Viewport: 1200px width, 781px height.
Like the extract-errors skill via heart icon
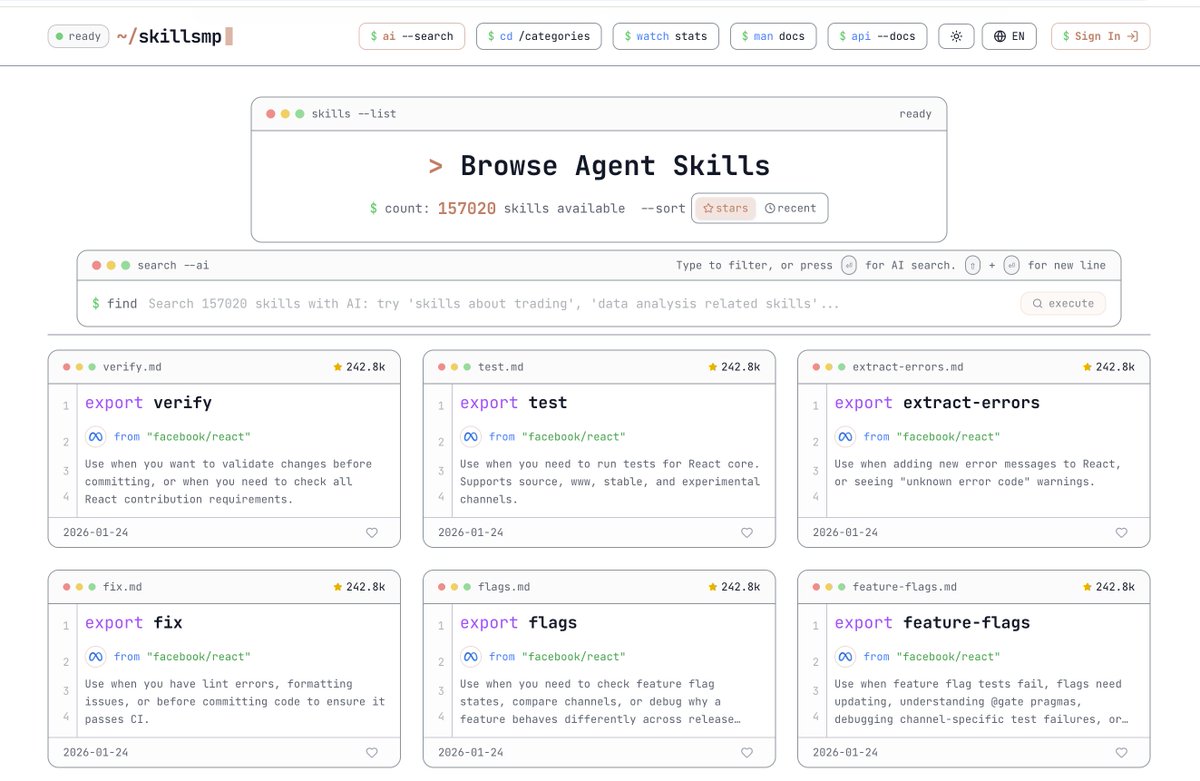pos(1121,533)
